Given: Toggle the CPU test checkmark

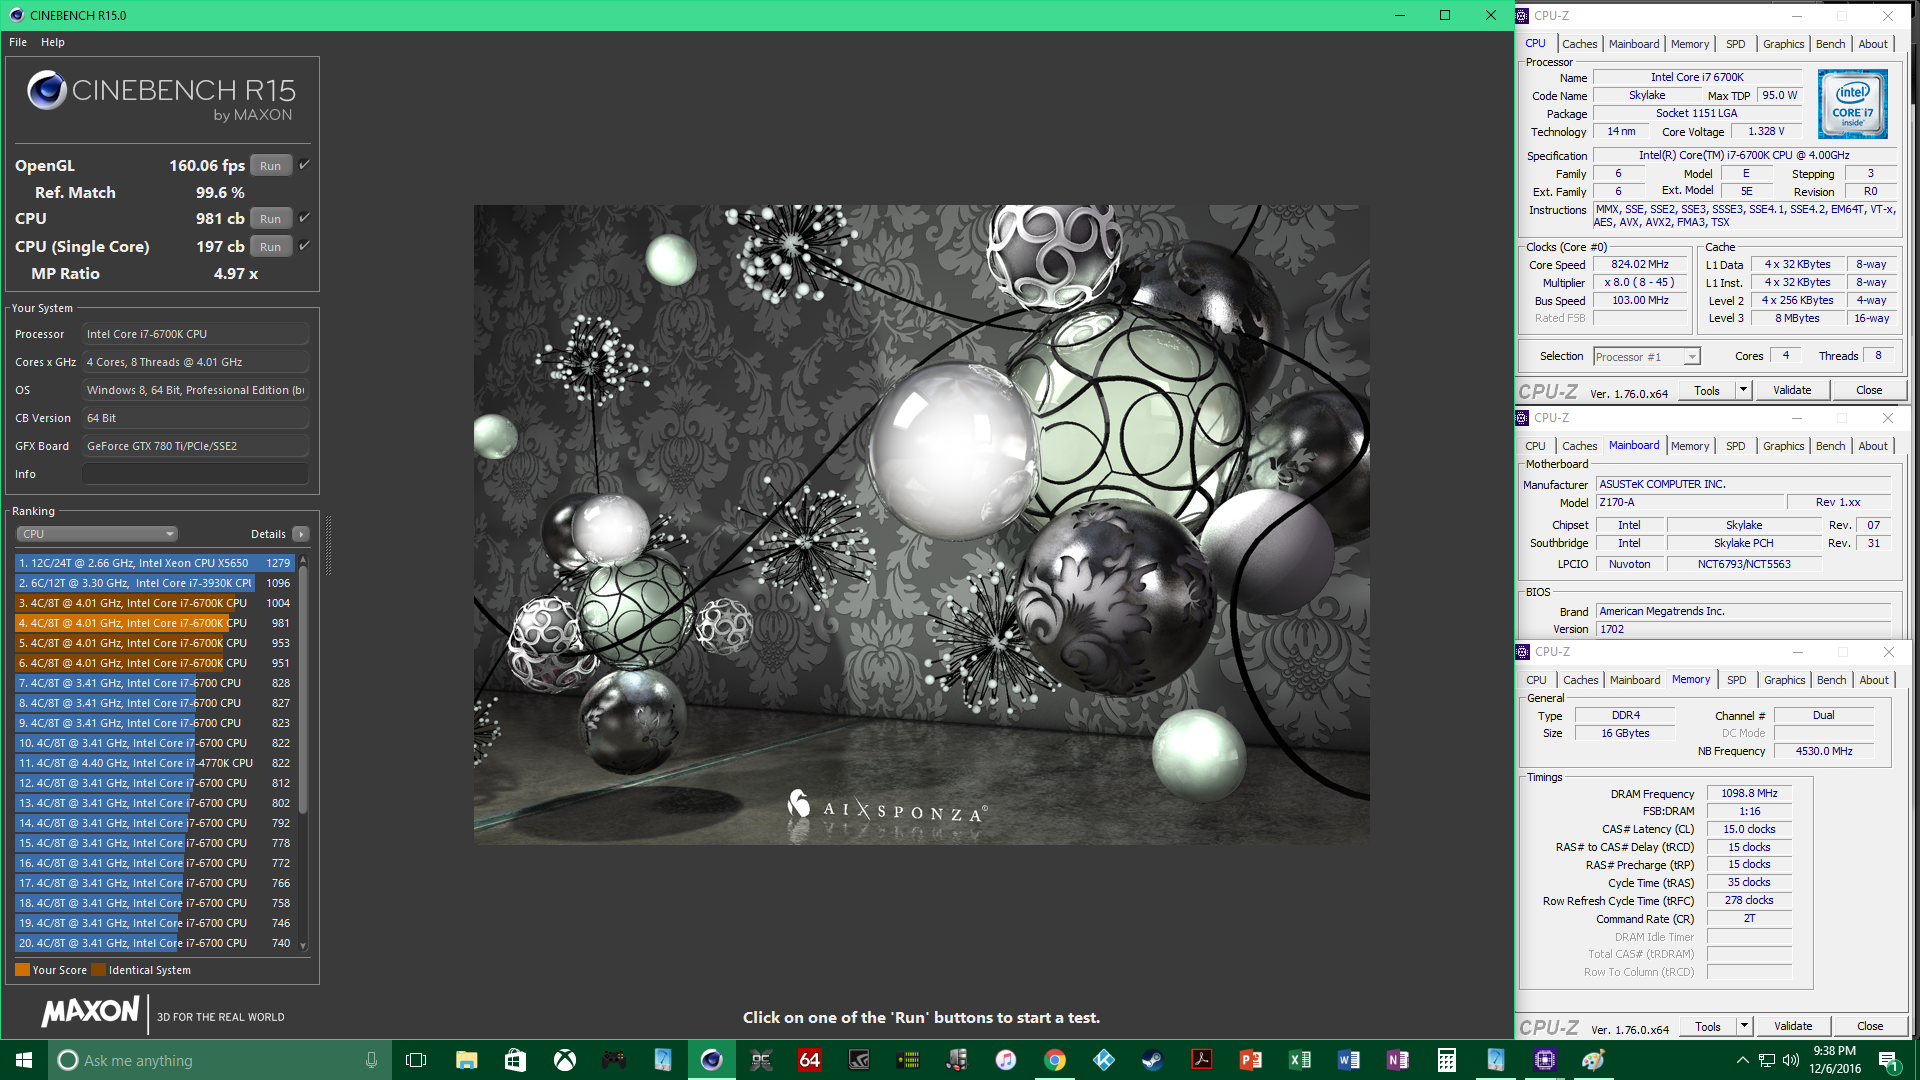Looking at the screenshot, I should 304,218.
